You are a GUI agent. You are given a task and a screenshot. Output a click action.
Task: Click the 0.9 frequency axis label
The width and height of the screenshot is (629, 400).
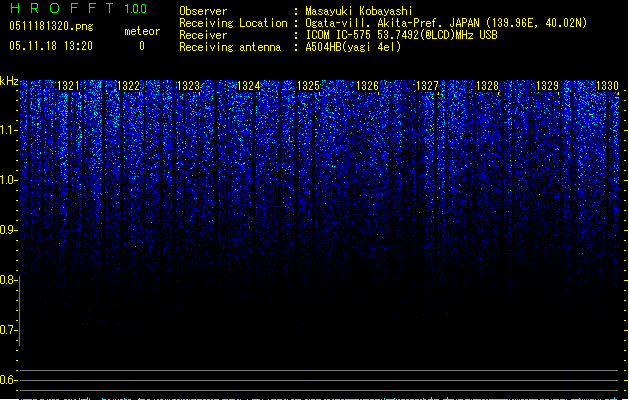(x=8, y=230)
